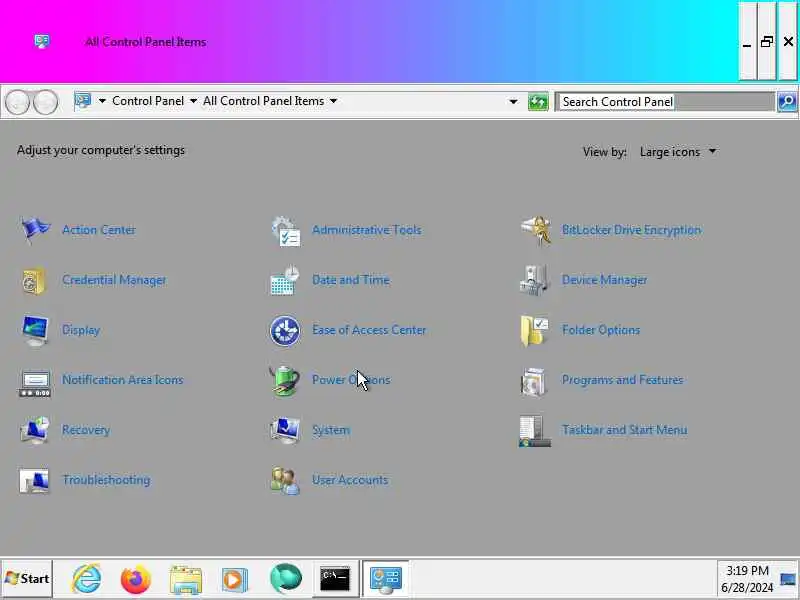The width and height of the screenshot is (800, 600).
Task: Click the Control Panel title bar icon
Action: click(x=42, y=41)
